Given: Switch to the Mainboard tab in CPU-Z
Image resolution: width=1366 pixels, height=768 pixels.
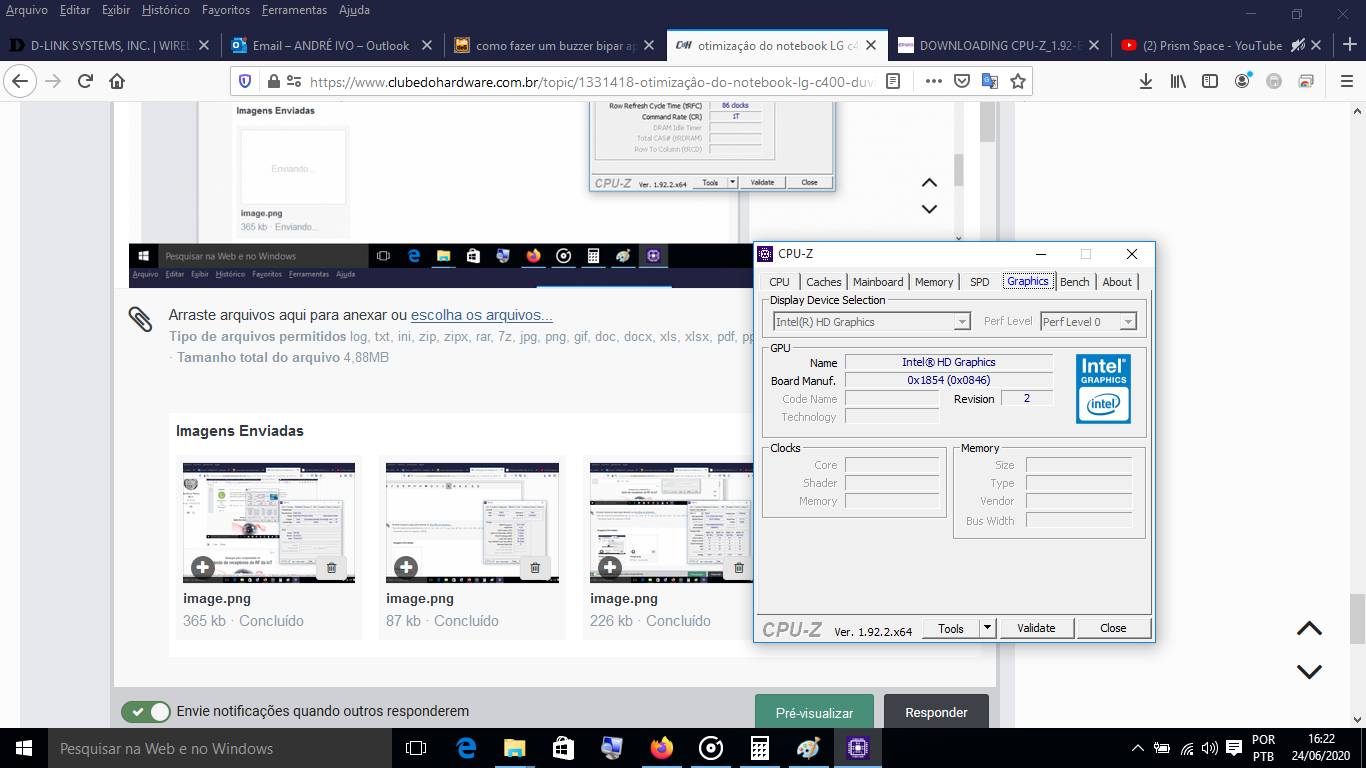Looking at the screenshot, I should [x=878, y=282].
